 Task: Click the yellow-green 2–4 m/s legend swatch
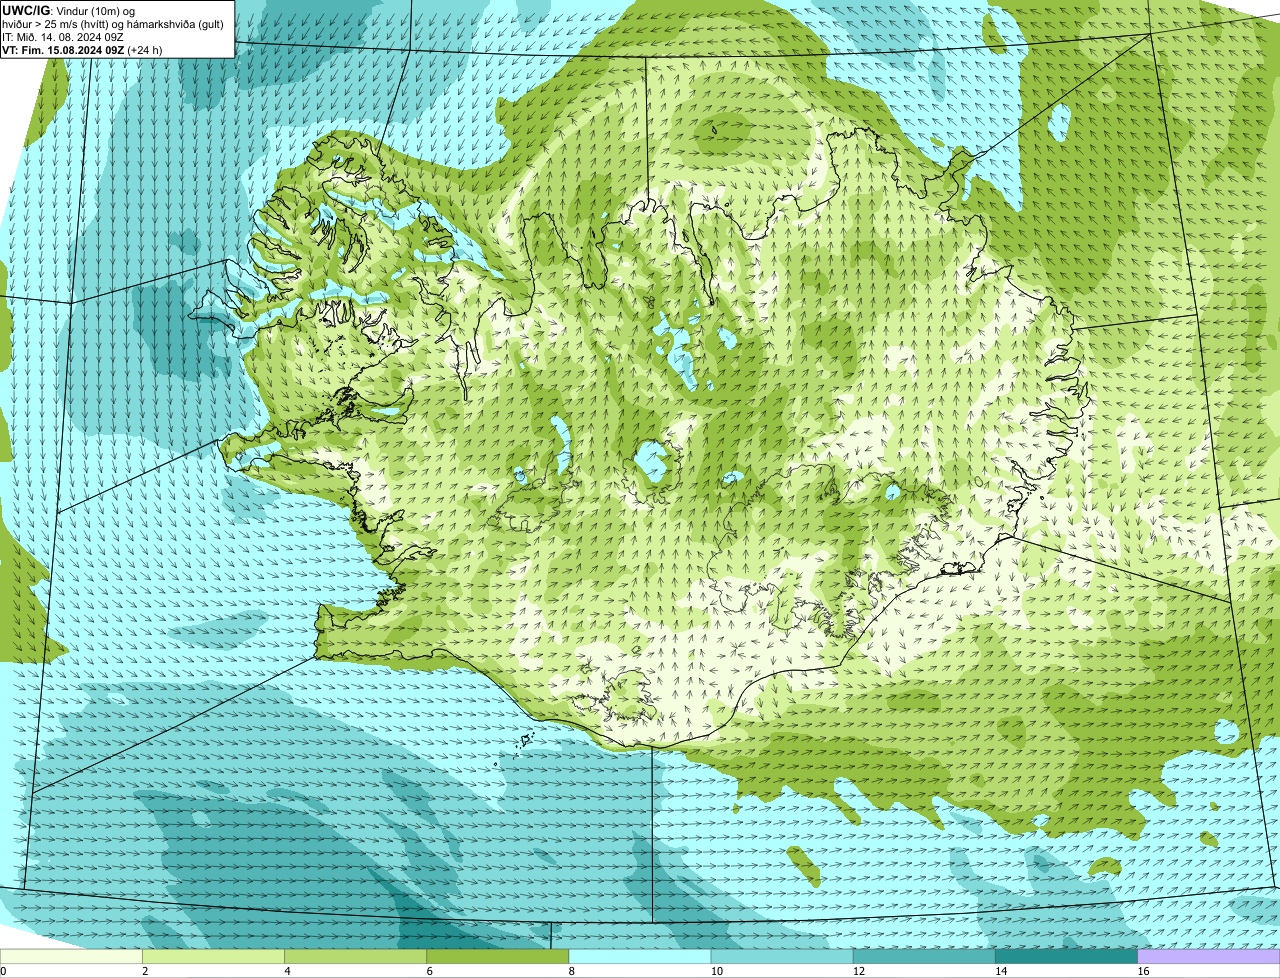(x=213, y=957)
